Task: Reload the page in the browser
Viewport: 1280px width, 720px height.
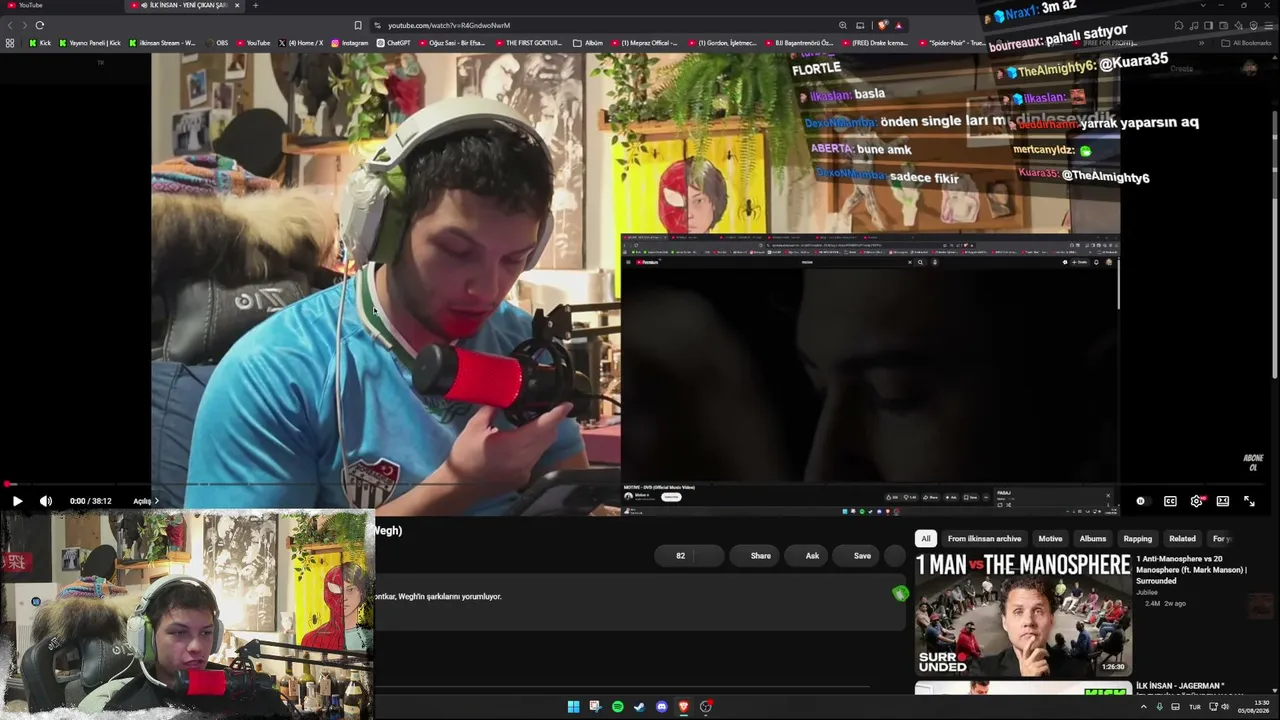Action: tap(40, 25)
